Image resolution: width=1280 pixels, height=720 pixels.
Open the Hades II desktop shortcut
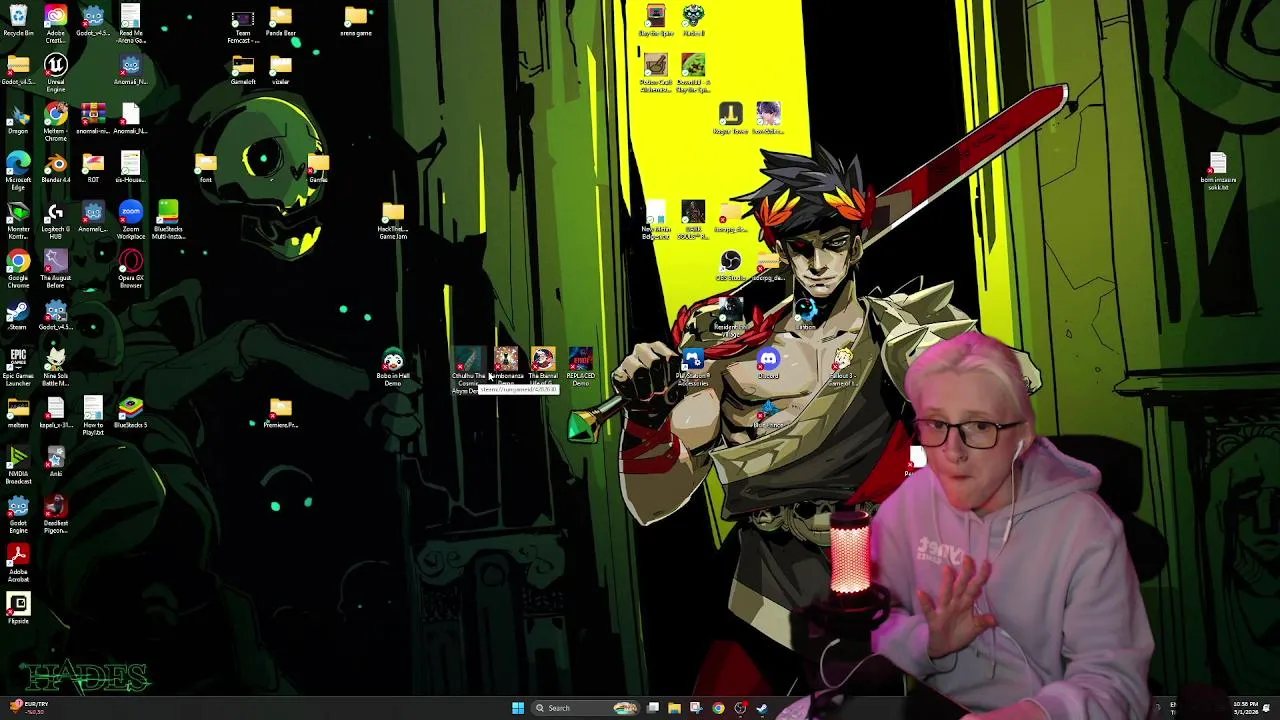tap(693, 21)
